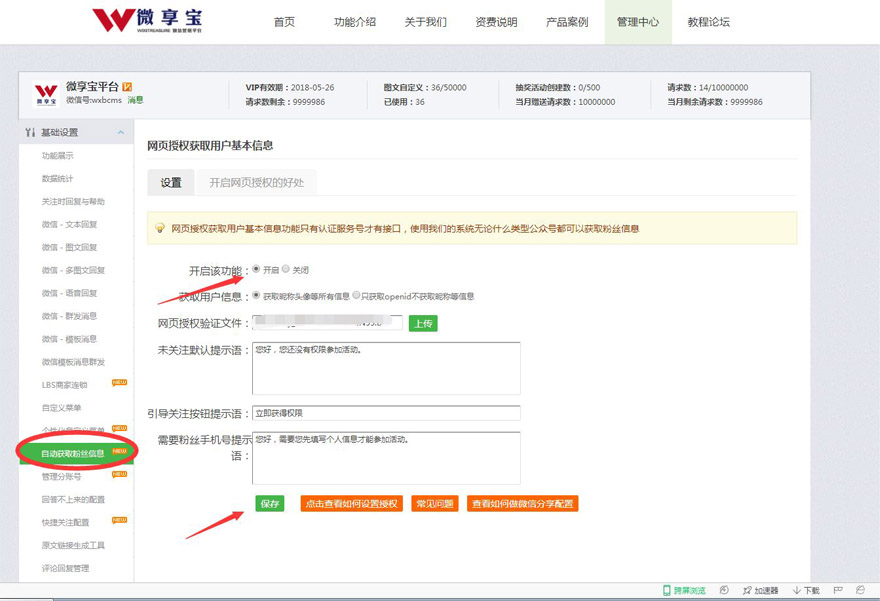The height and width of the screenshot is (601, 880).
Task: Open 管理中心 in top navigation
Action: click(x=638, y=22)
